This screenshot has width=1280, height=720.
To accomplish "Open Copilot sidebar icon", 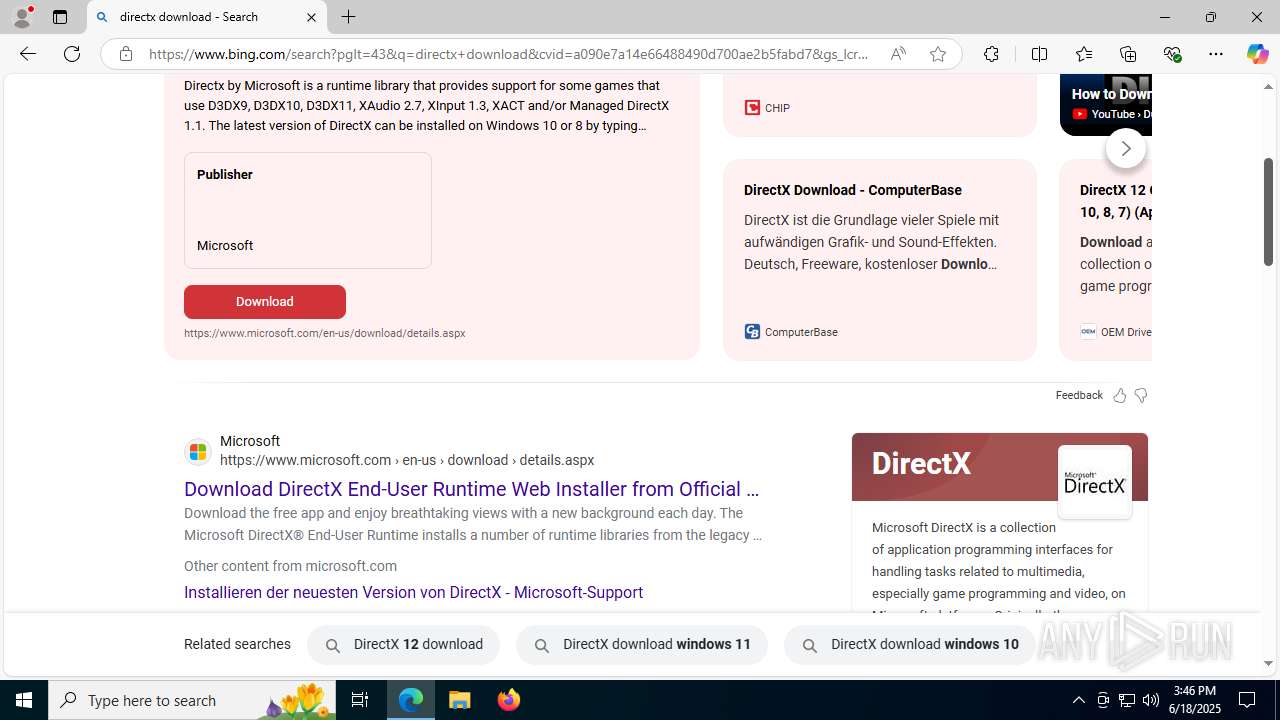I will pos(1257,54).
